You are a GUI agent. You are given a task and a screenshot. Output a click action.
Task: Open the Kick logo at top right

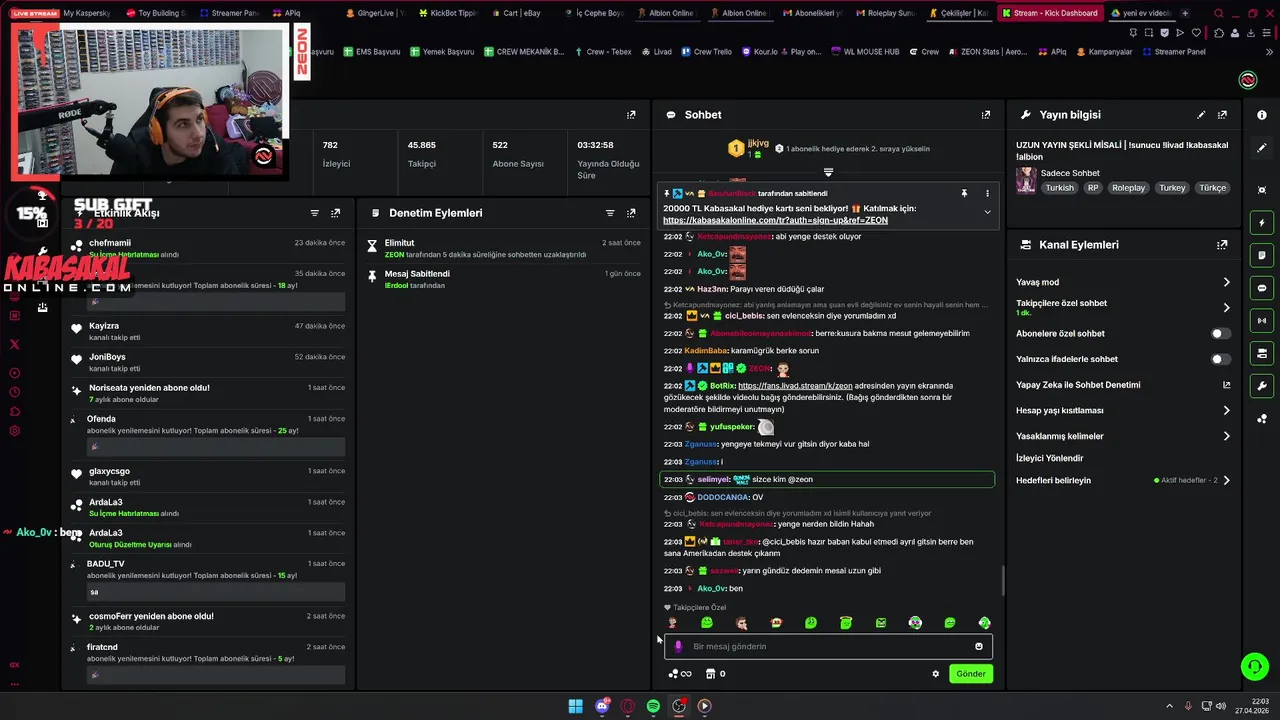click(x=1248, y=80)
